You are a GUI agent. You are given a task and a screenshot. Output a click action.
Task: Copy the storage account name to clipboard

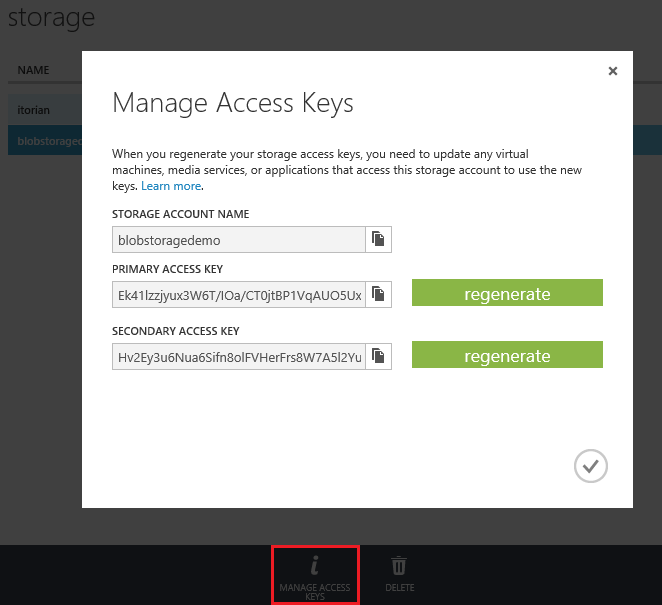tap(379, 239)
